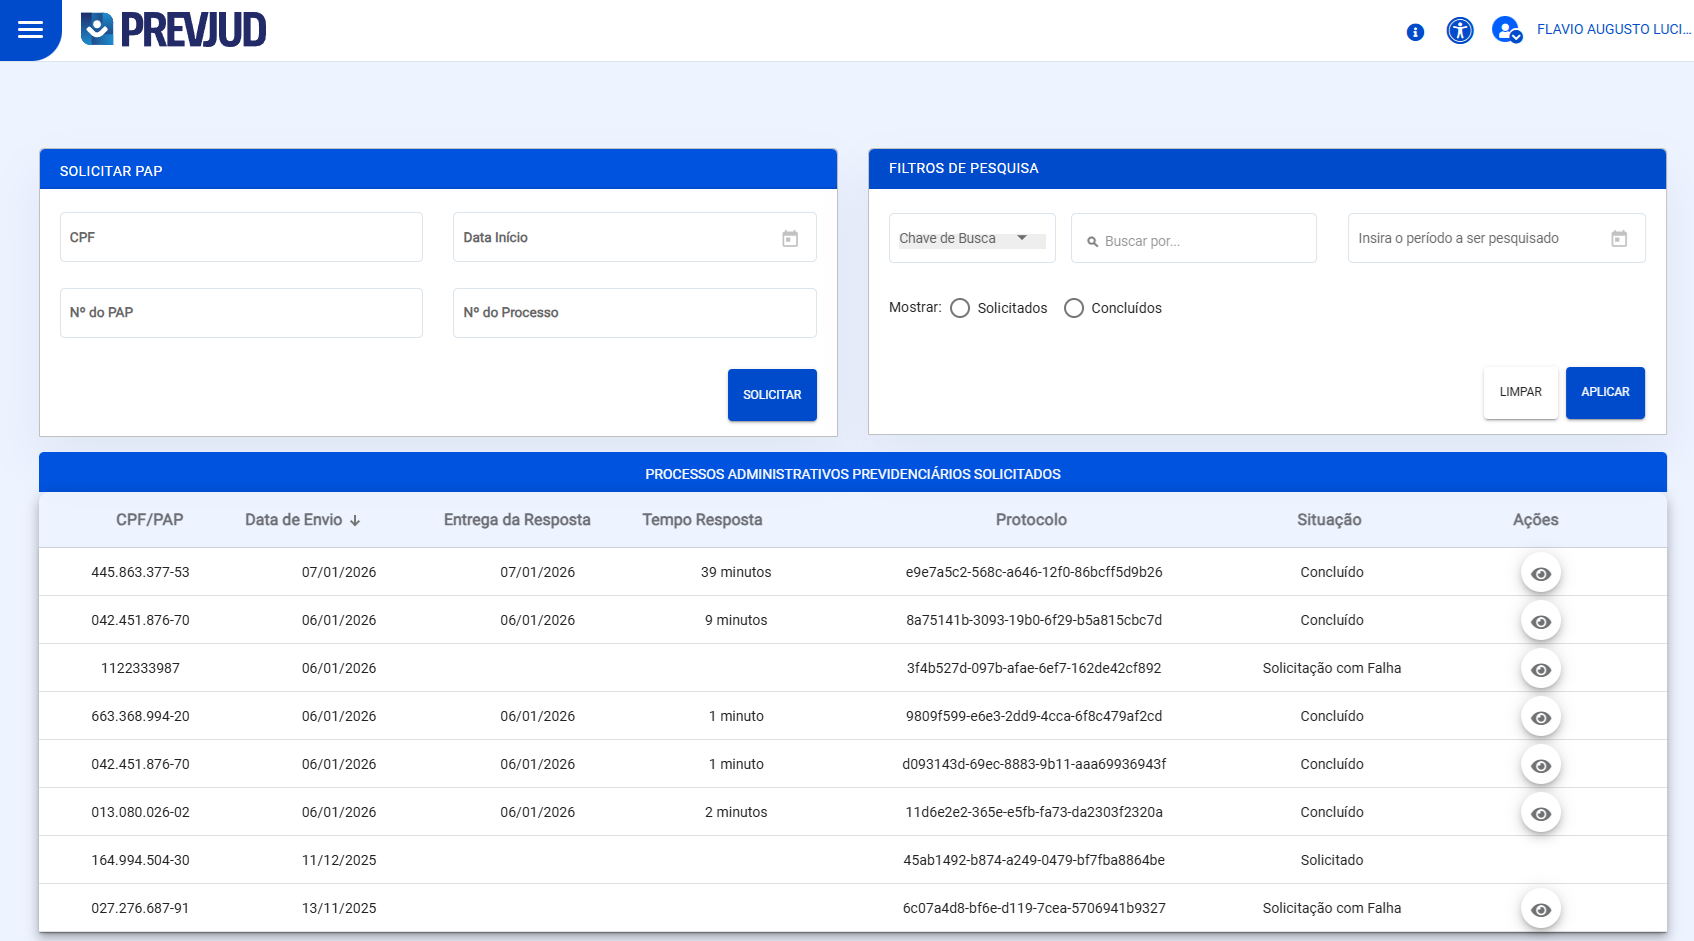
Task: Select the Concluídos radio option
Action: coord(1074,308)
